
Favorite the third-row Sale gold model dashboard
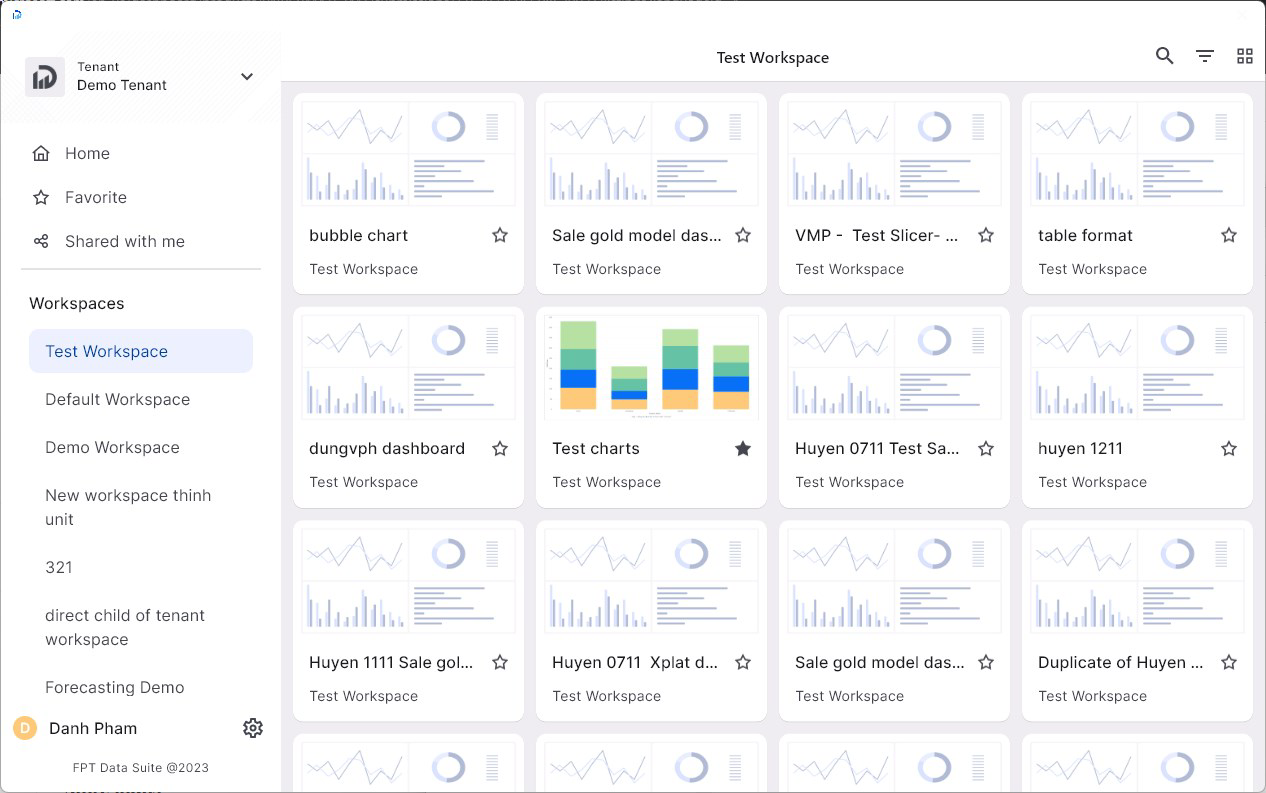point(986,662)
